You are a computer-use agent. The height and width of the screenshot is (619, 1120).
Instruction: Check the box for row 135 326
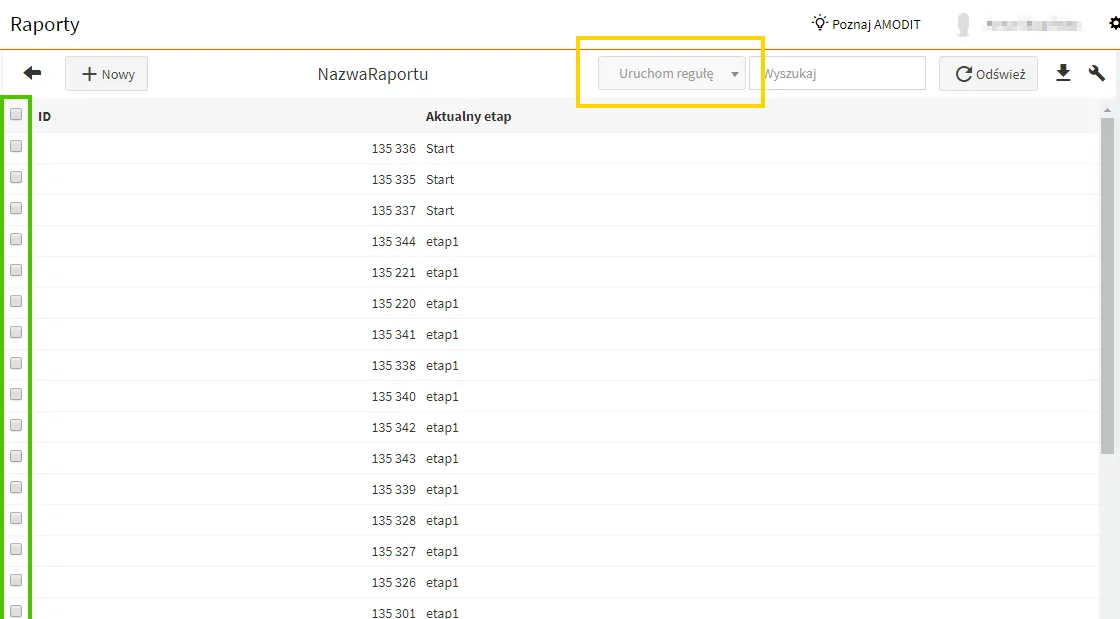coord(16,580)
